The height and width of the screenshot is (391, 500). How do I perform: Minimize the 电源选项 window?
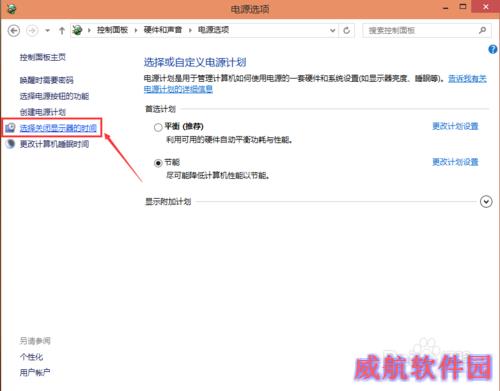446,7
